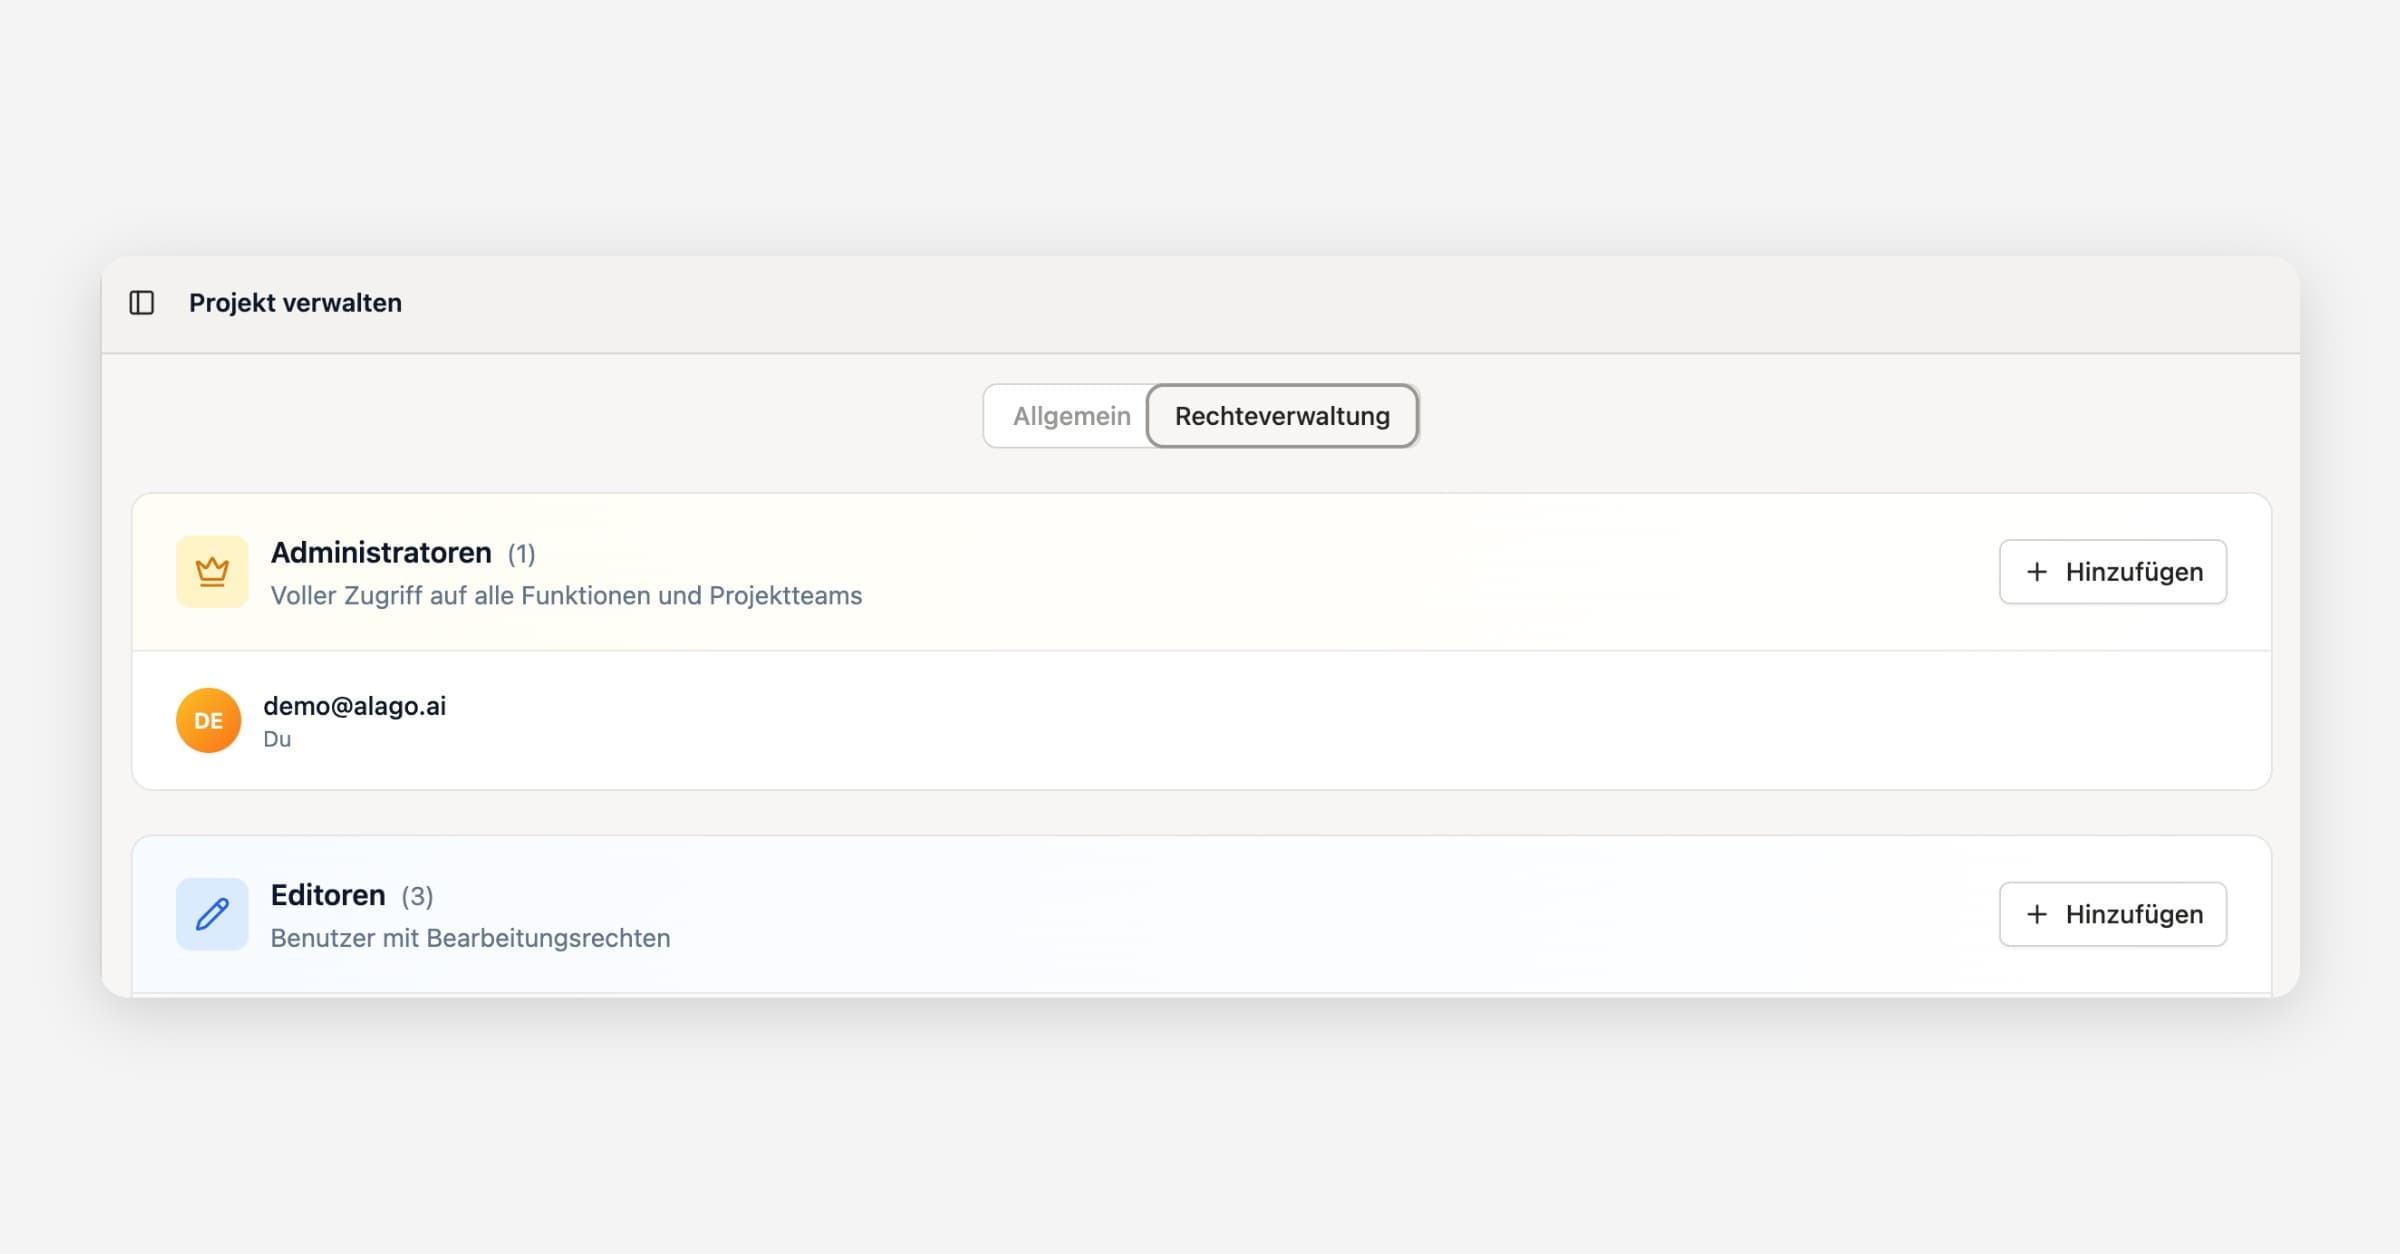
Task: Click the Projekt verwalten title
Action: tap(295, 303)
